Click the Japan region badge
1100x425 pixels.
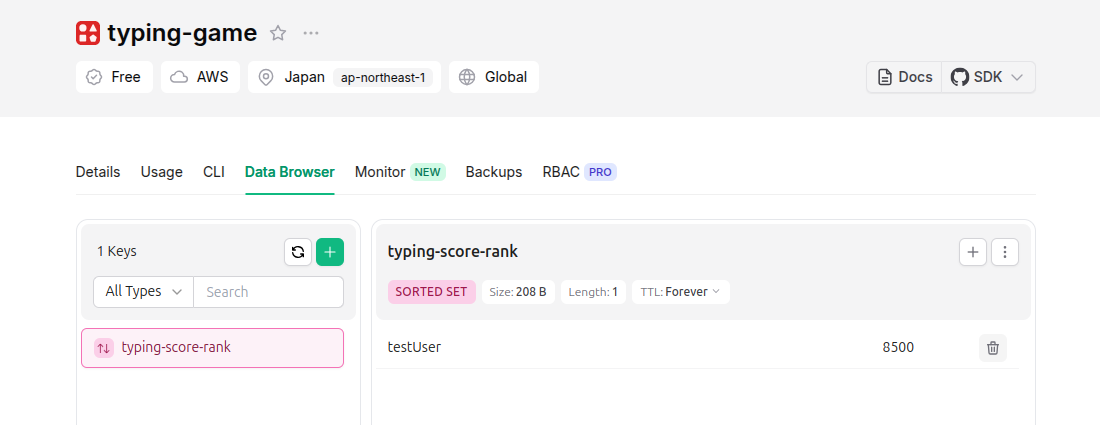pos(344,77)
